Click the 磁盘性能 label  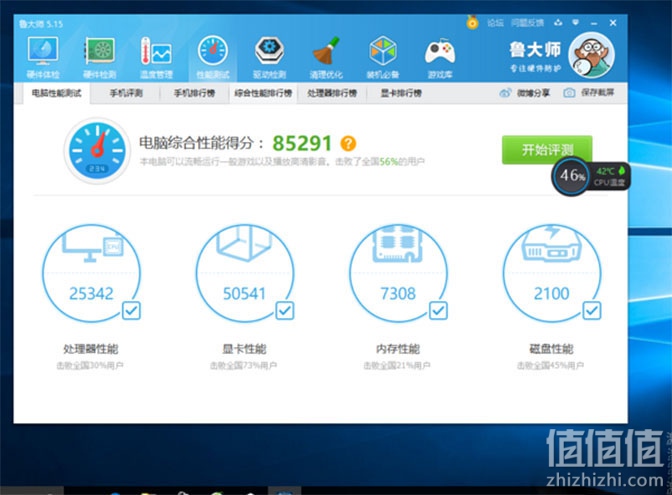click(551, 349)
